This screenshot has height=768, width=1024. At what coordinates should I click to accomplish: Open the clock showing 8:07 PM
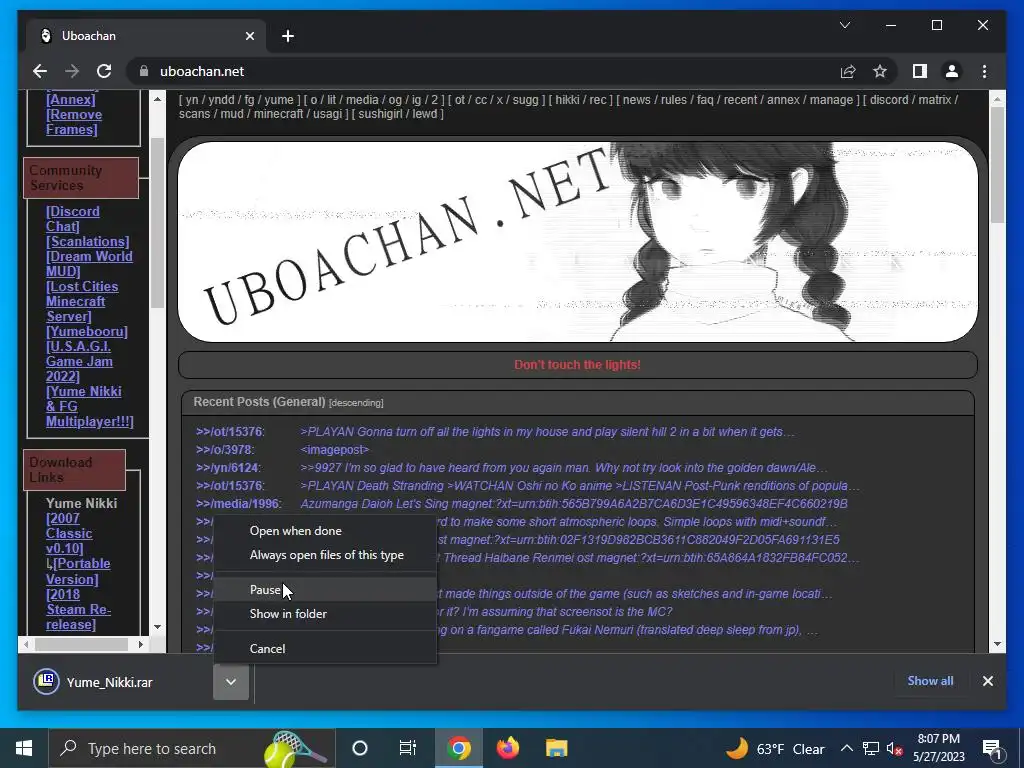click(x=938, y=748)
